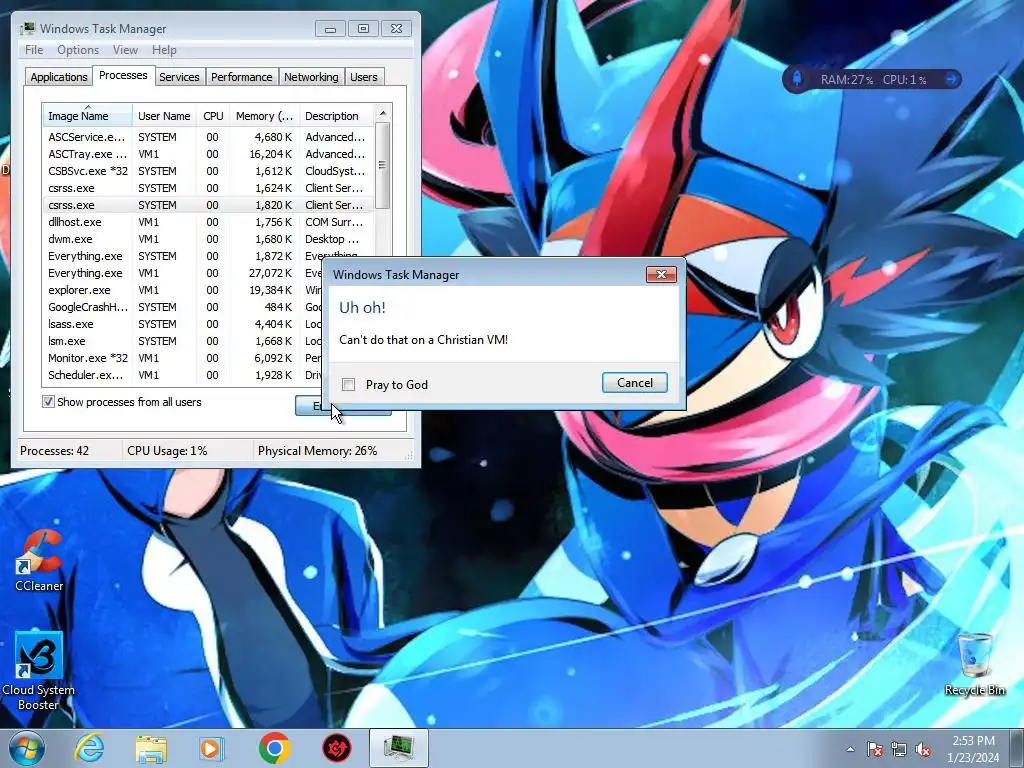Launch Google Chrome from the taskbar
Image resolution: width=1024 pixels, height=768 pixels.
tap(274, 748)
